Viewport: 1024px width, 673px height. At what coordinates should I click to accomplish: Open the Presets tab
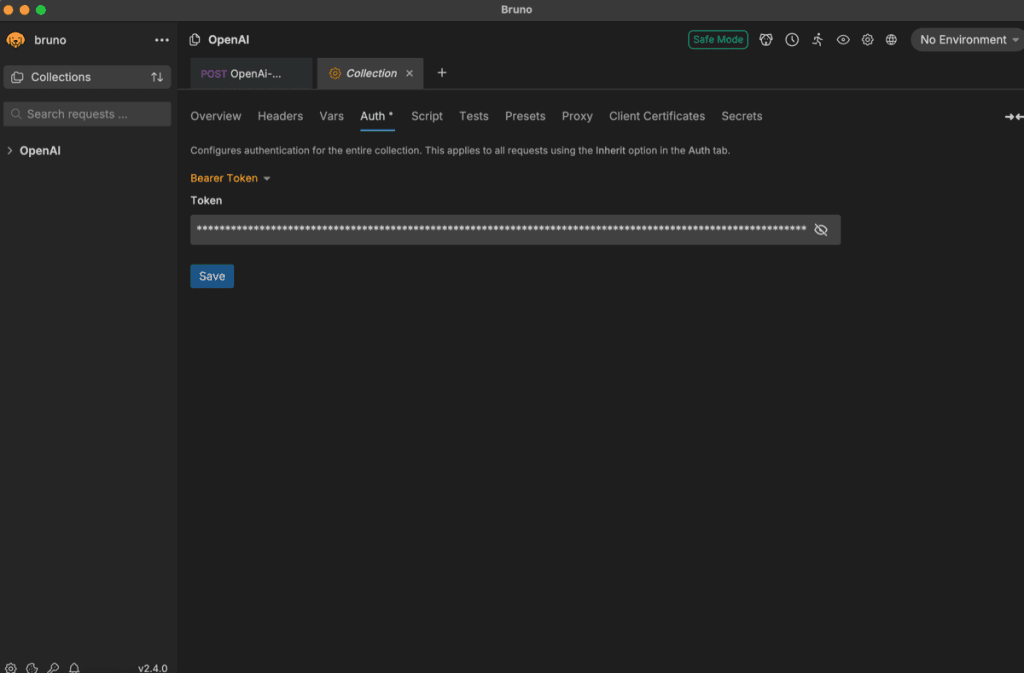coord(525,116)
